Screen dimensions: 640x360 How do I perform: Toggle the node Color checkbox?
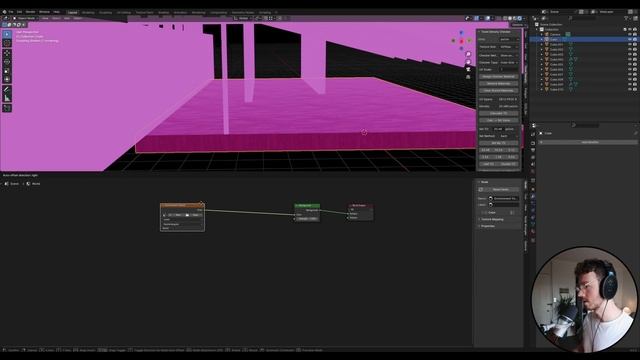pos(485,213)
